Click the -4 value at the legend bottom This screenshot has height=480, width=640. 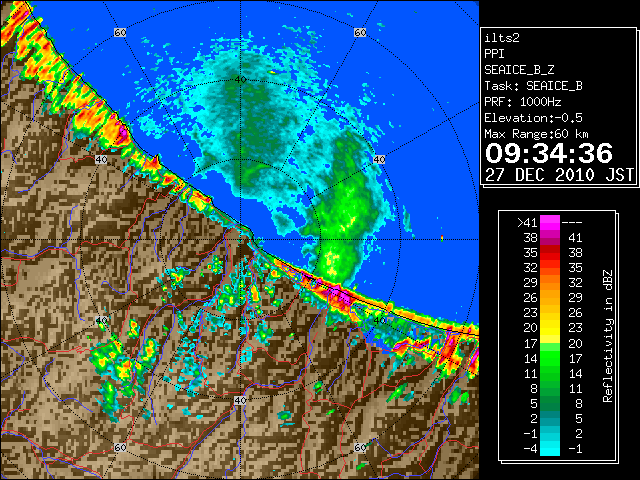(x=530, y=448)
